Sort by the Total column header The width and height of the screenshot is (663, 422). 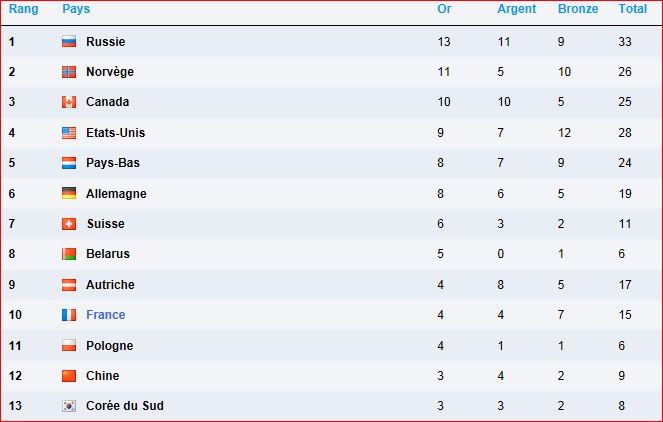click(633, 9)
